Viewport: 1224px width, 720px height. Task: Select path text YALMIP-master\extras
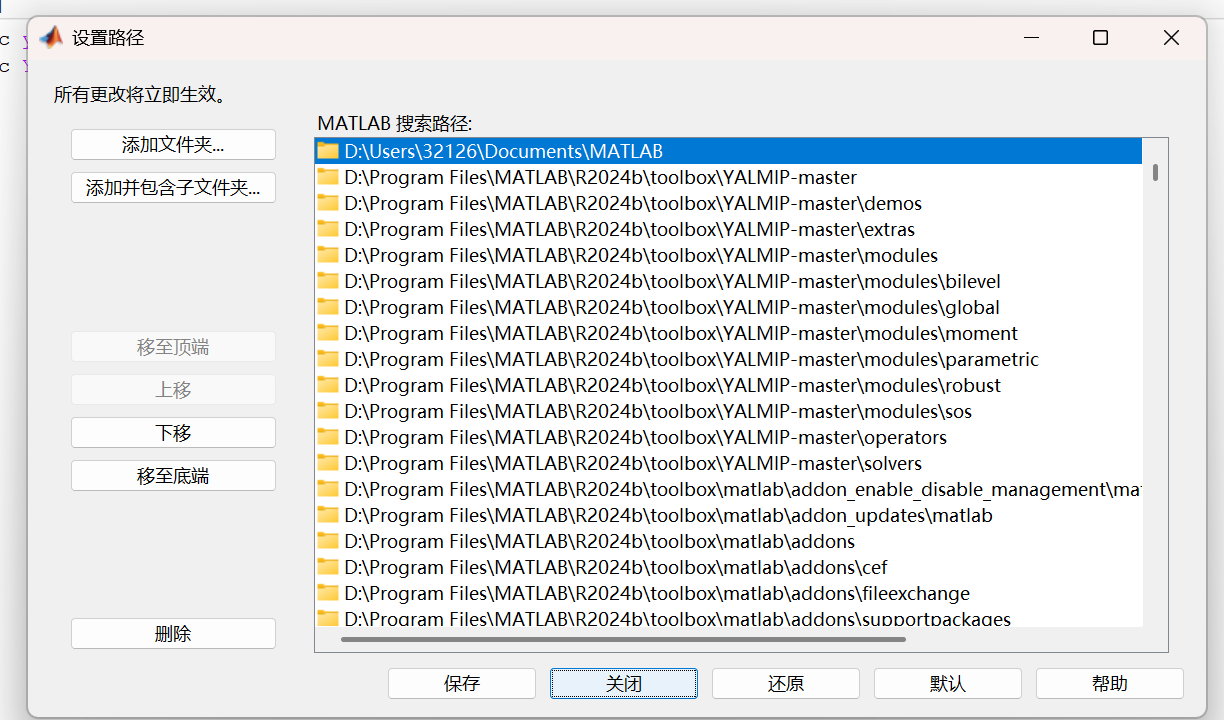tap(630, 229)
